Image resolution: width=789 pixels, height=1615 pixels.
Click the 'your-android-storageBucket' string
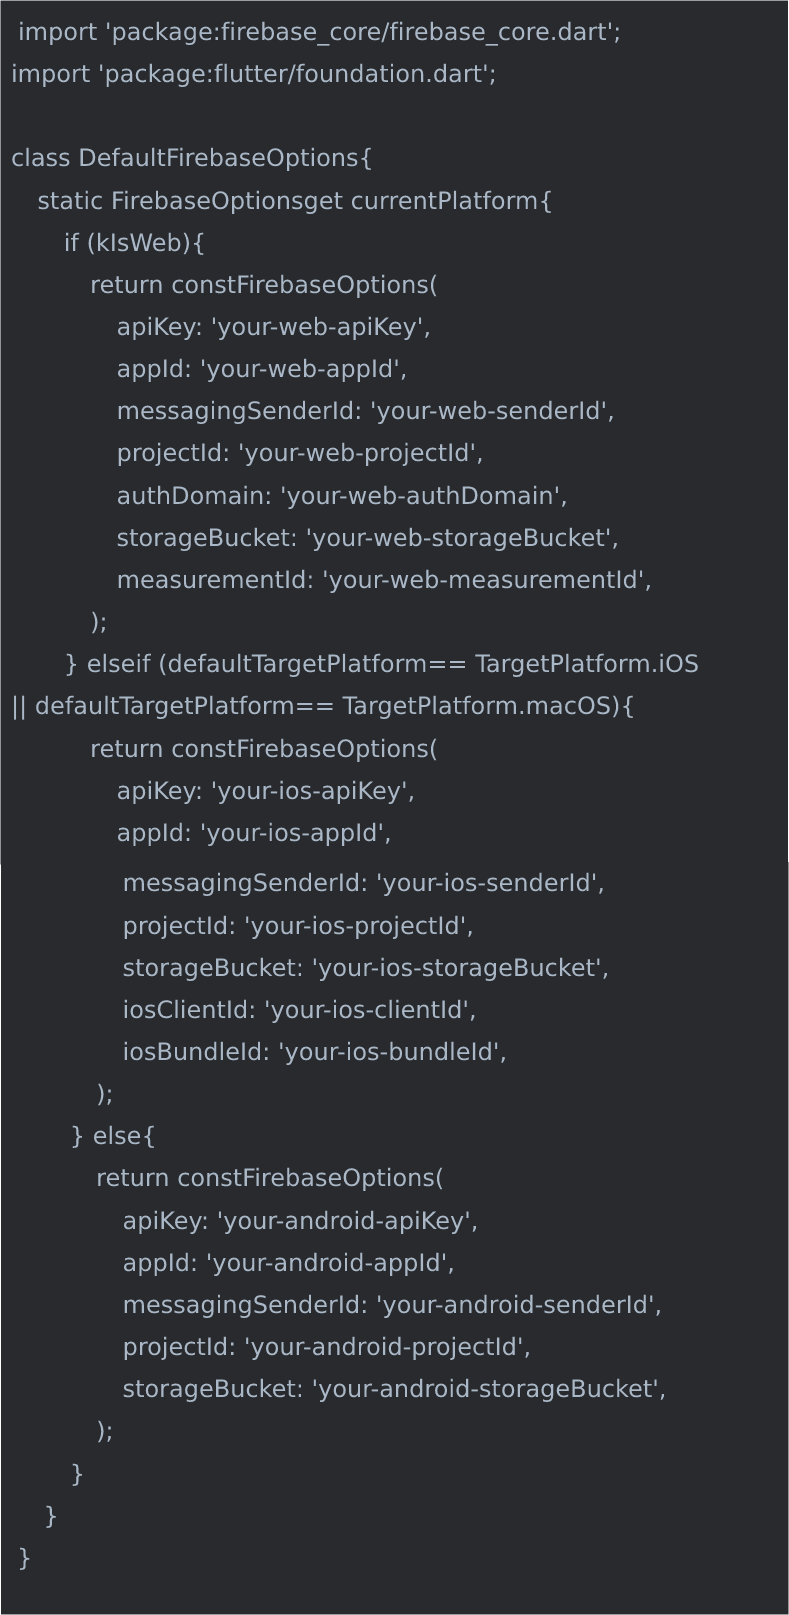[x=488, y=1389]
